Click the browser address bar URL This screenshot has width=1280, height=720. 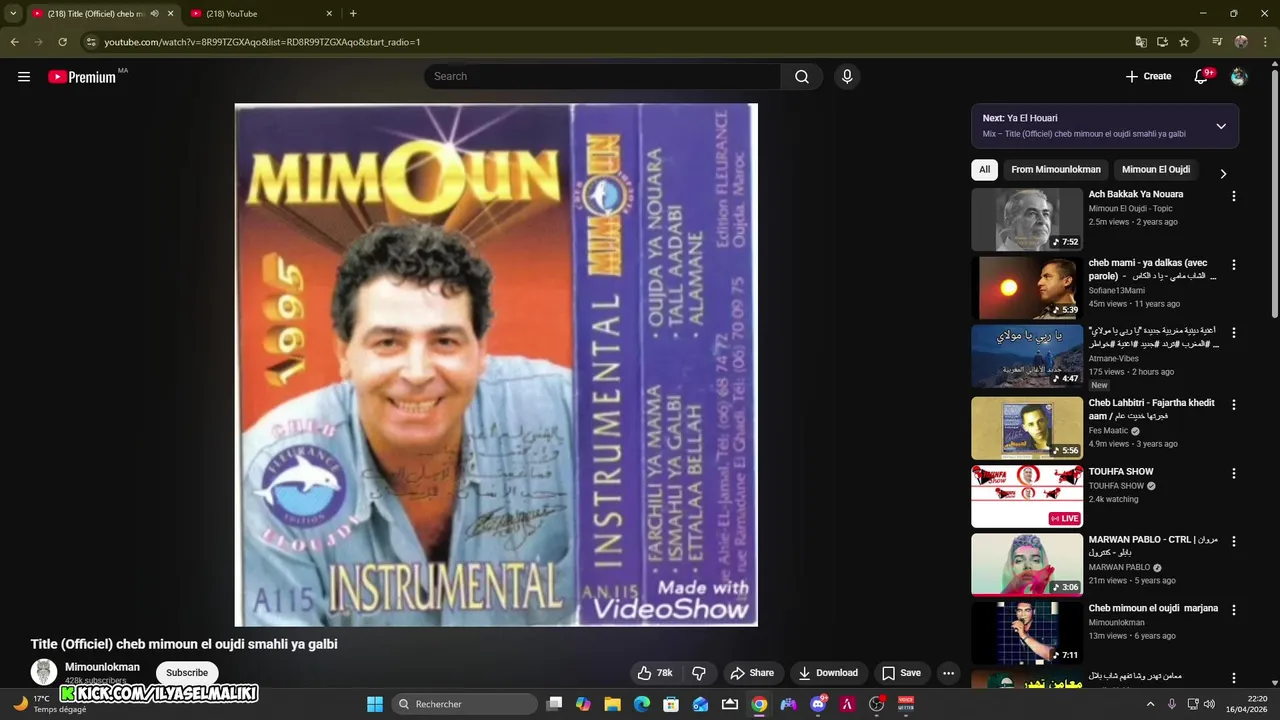coord(262,42)
